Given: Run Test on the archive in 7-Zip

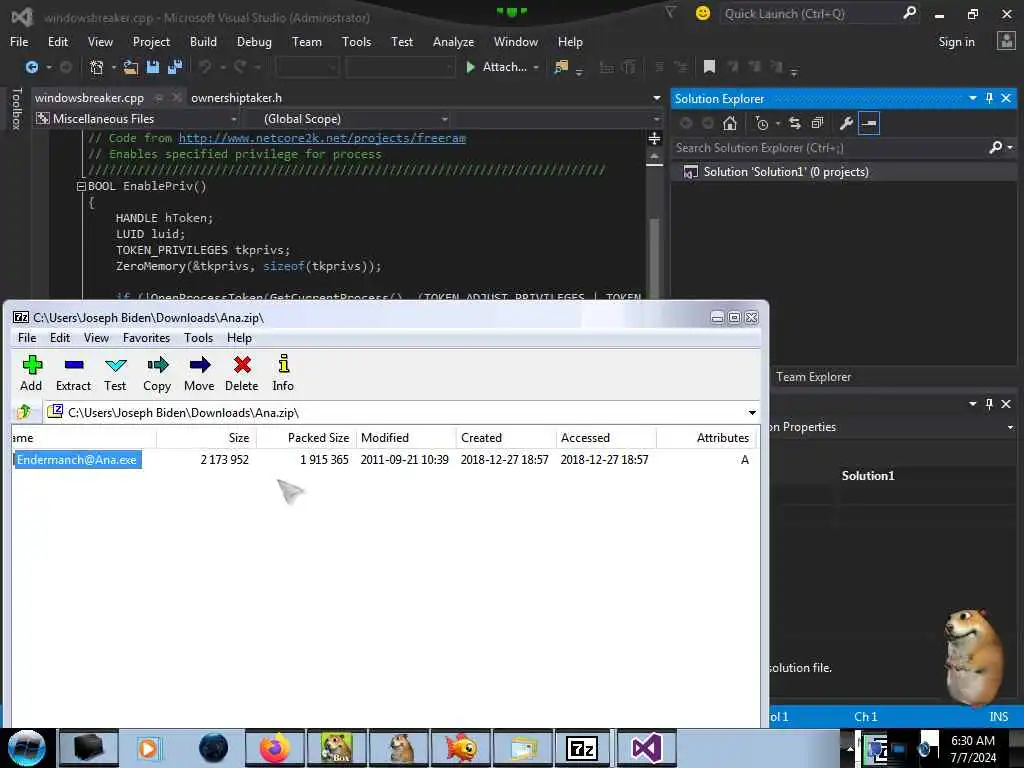Looking at the screenshot, I should point(115,373).
